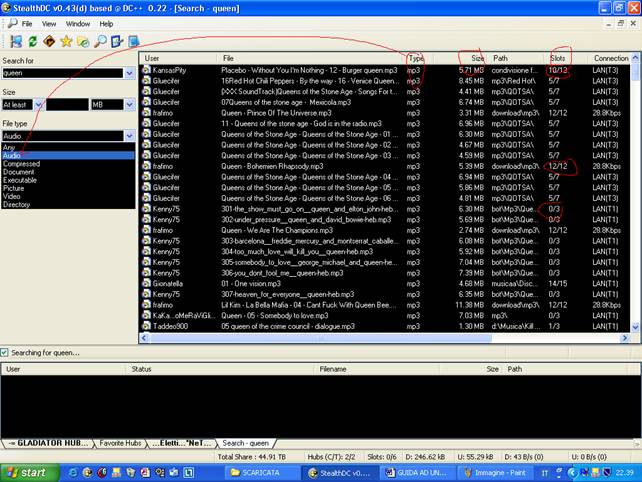The image size is (642, 482).
Task: Open Favorite Hubs via the star icon
Action: coord(66,41)
